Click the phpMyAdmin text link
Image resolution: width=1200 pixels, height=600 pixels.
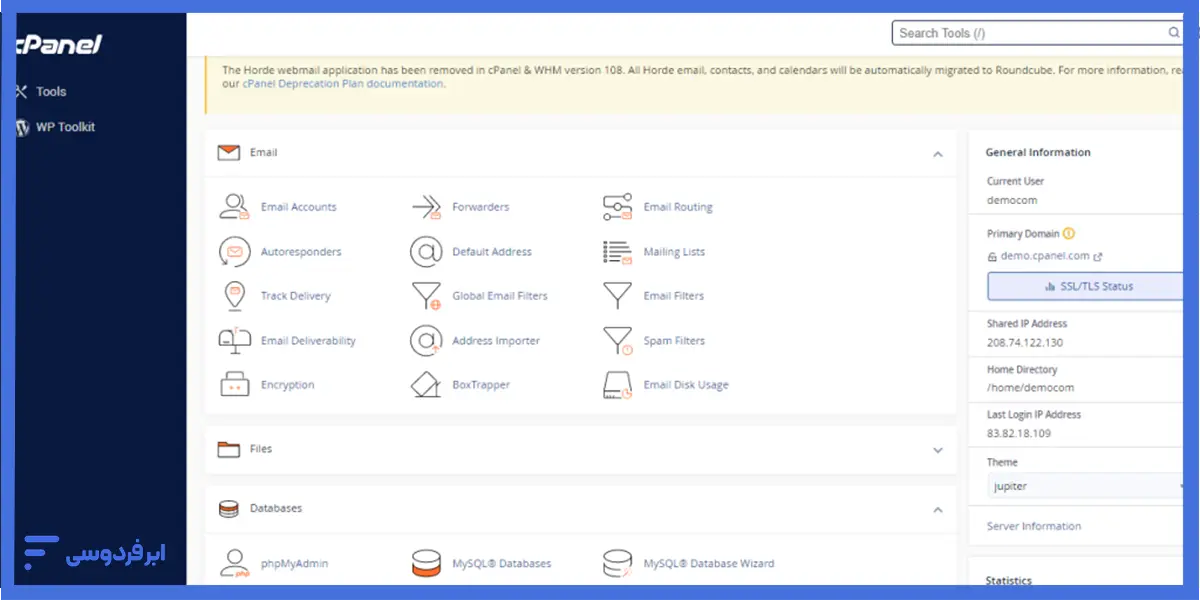pyautogui.click(x=294, y=564)
